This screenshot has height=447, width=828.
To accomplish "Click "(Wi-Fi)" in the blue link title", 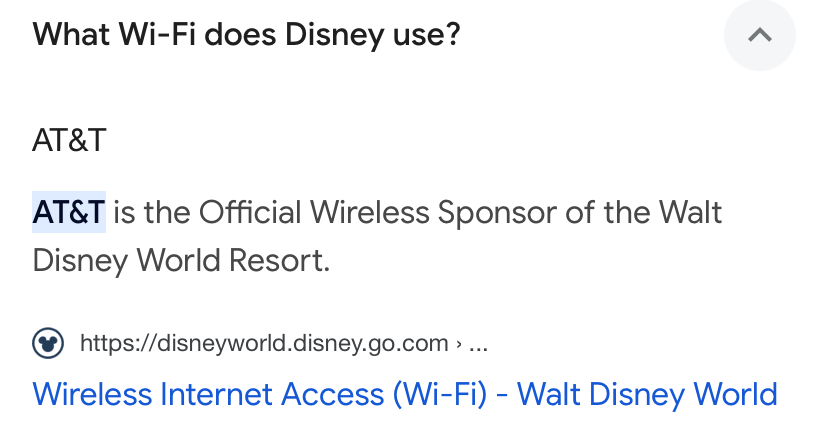I will pos(439,393).
